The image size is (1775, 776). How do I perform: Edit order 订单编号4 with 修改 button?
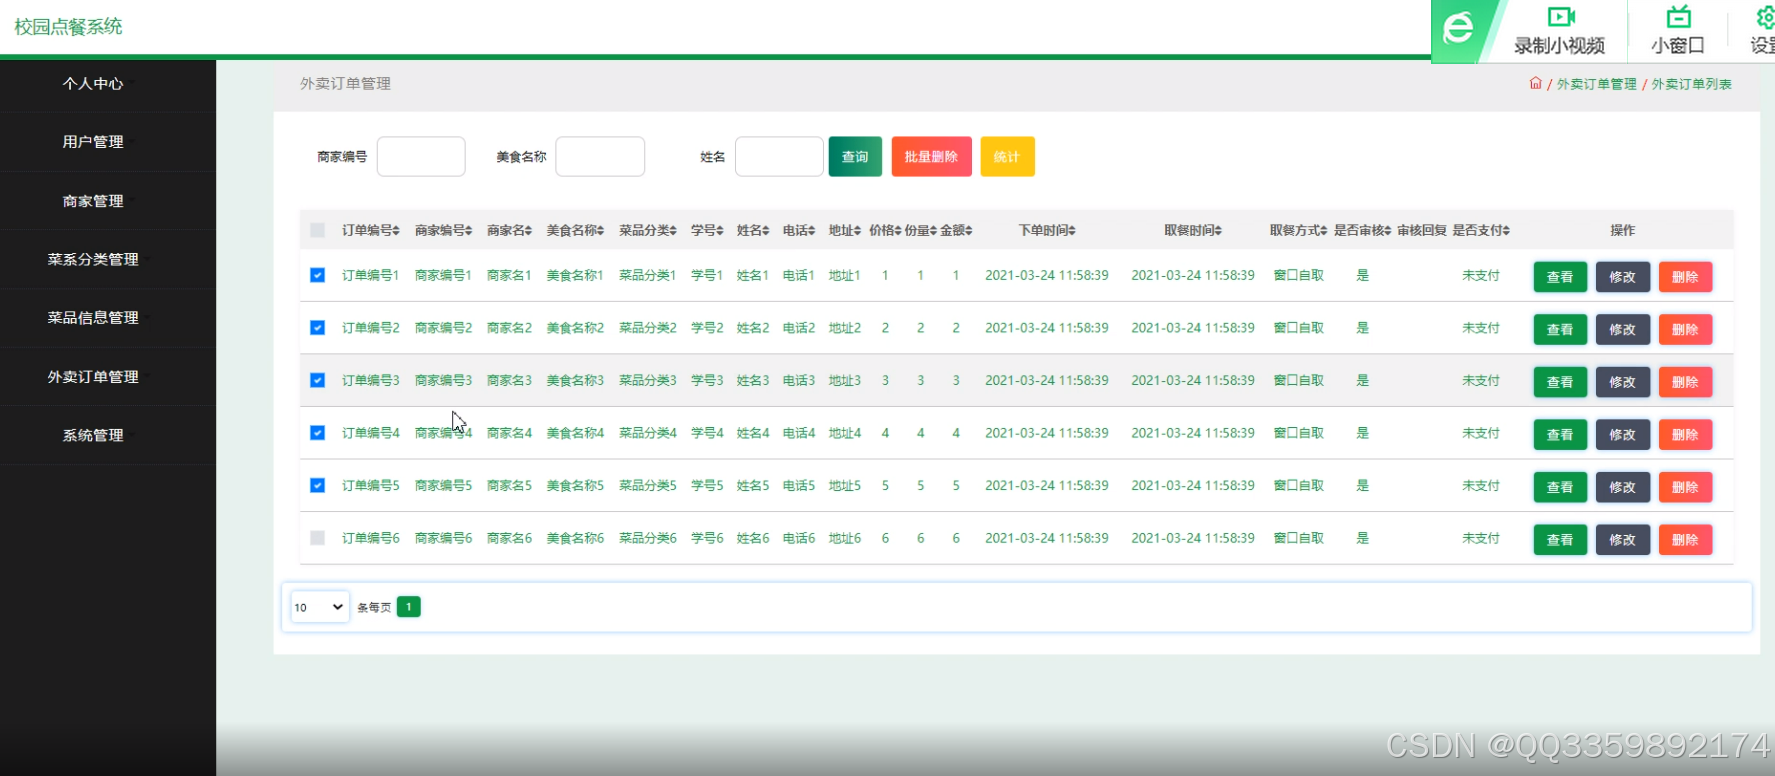coord(1622,435)
